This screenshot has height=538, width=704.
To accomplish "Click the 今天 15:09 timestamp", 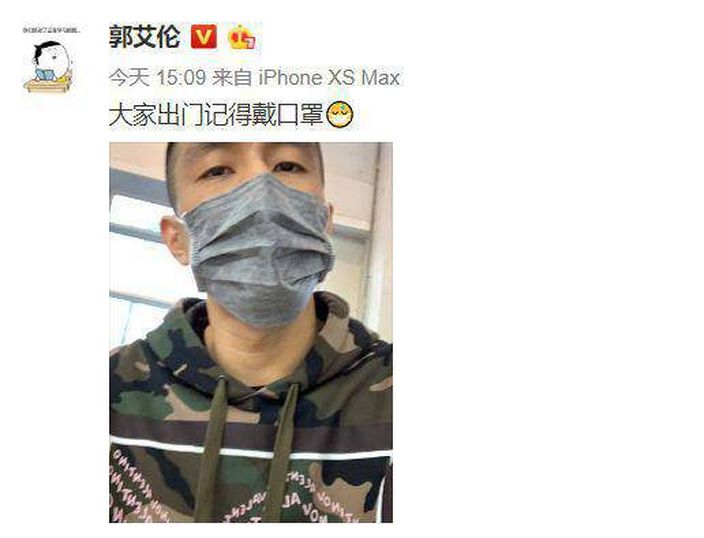I will coord(158,78).
